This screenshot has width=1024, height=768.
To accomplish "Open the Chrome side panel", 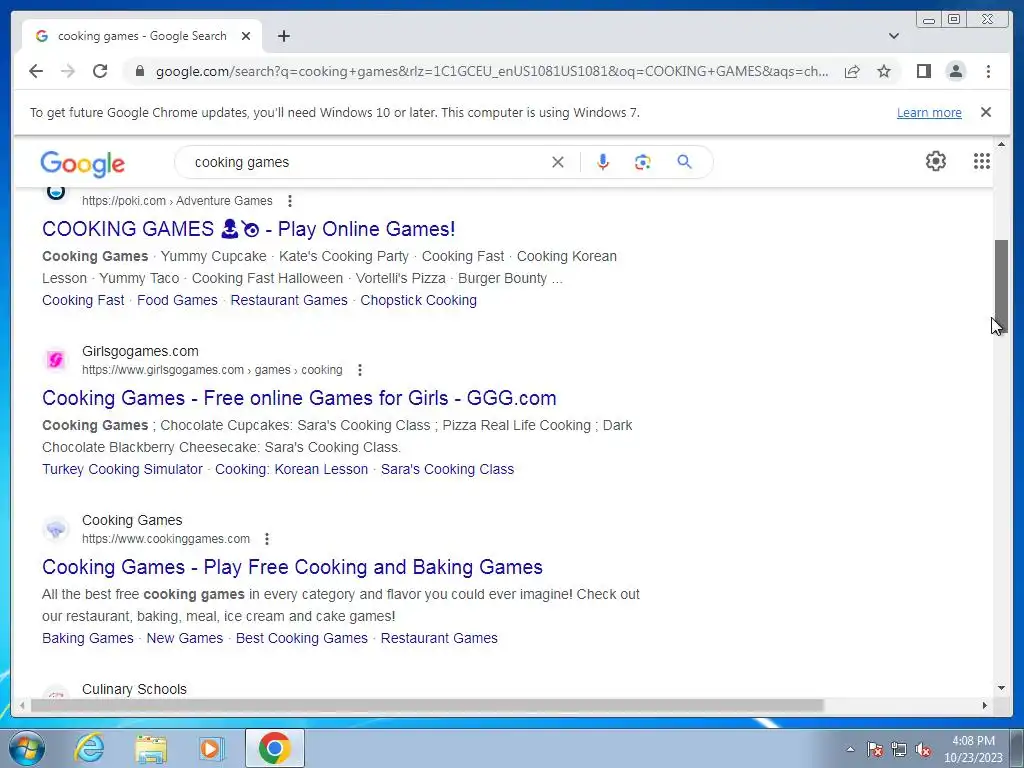I will point(923,71).
